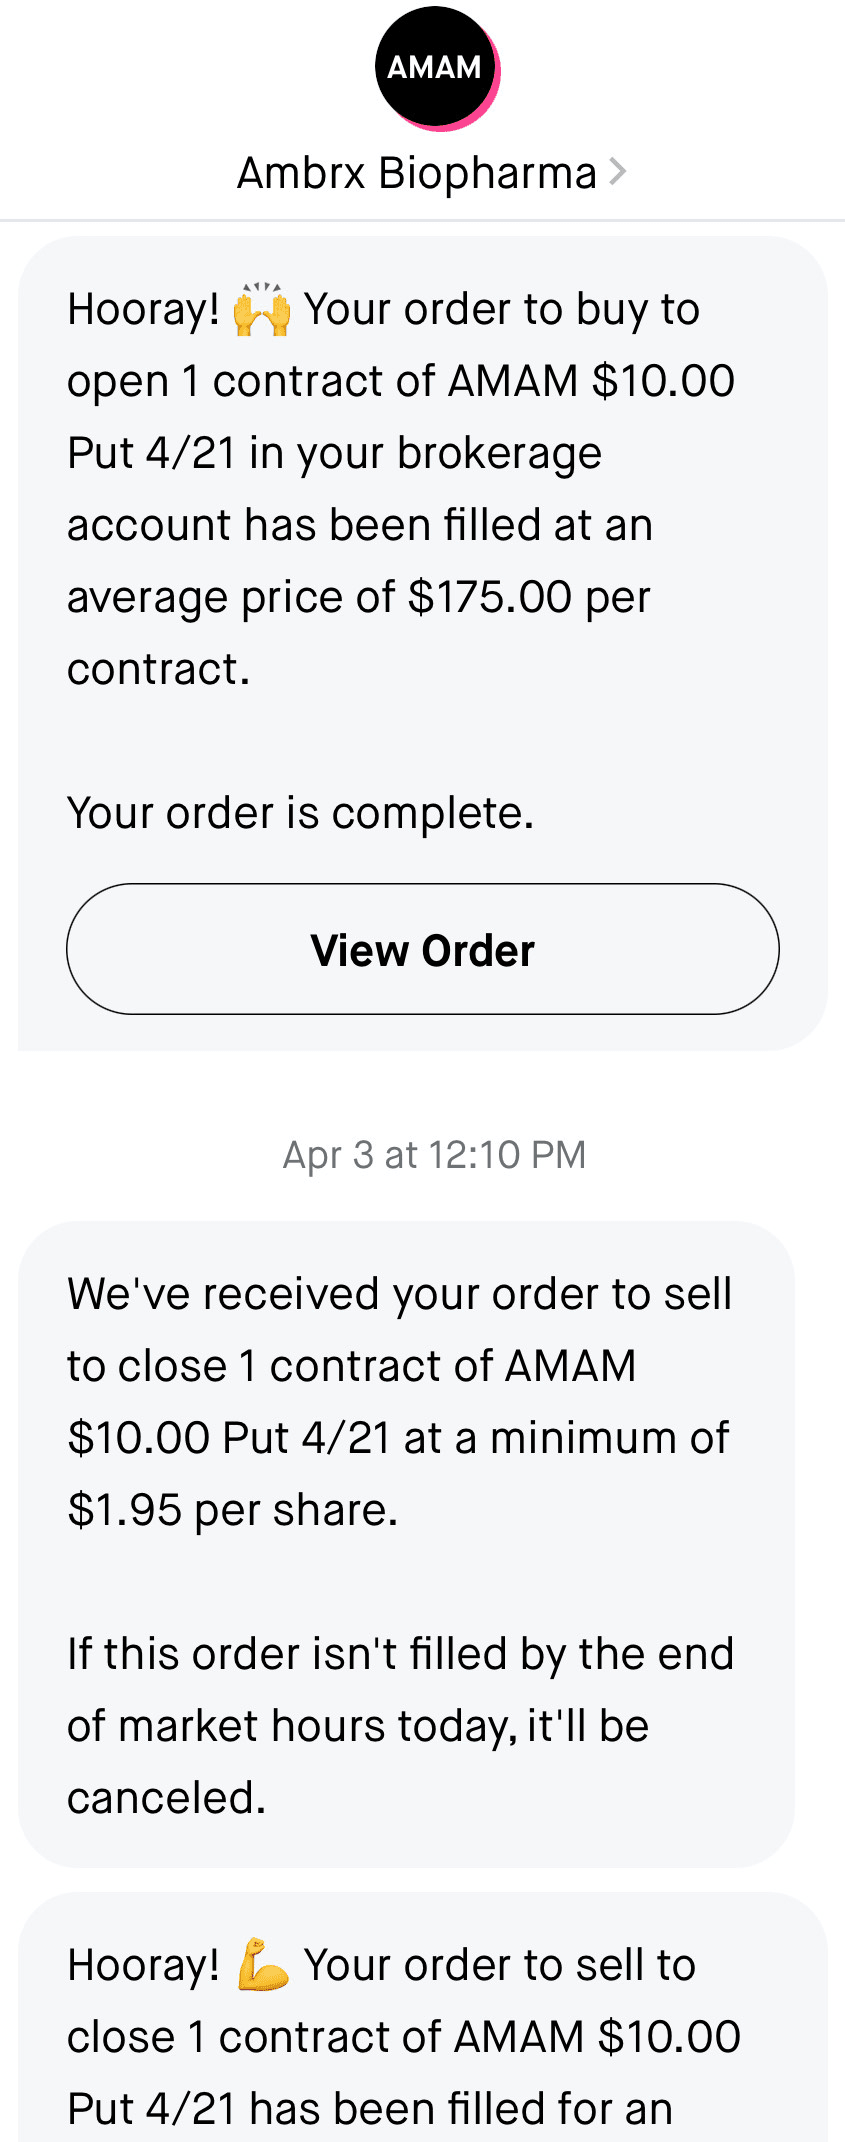The width and height of the screenshot is (845, 2142).
Task: Tap the "We've received your order" message
Action: (x=399, y=1294)
